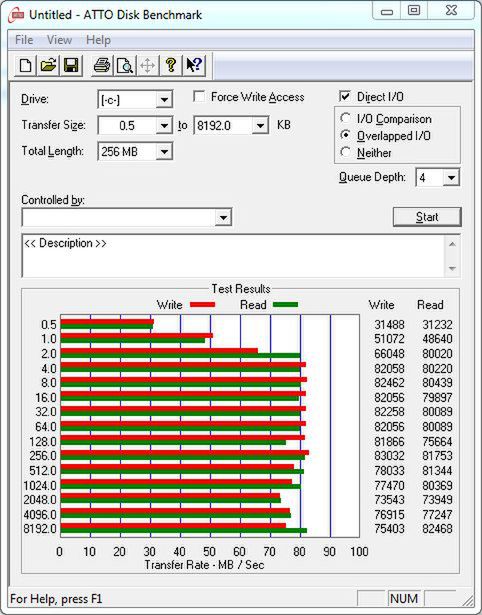
Task: Click inside the Description text box
Action: pos(233,256)
